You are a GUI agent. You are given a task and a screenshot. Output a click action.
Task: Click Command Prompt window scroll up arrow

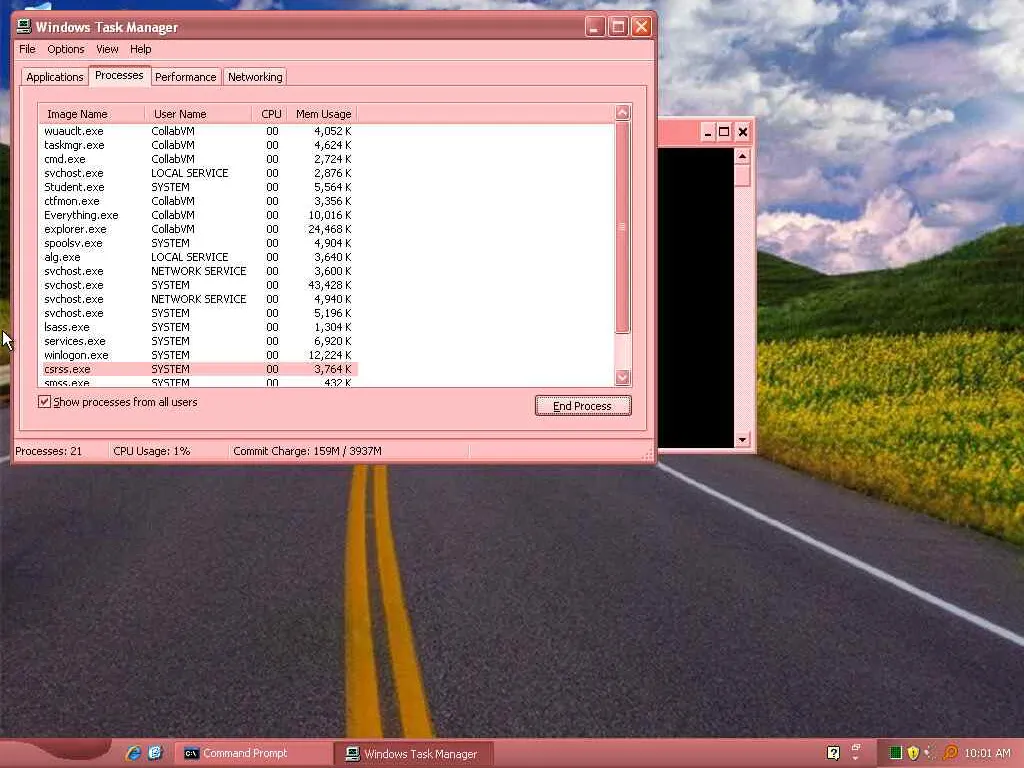pos(742,156)
